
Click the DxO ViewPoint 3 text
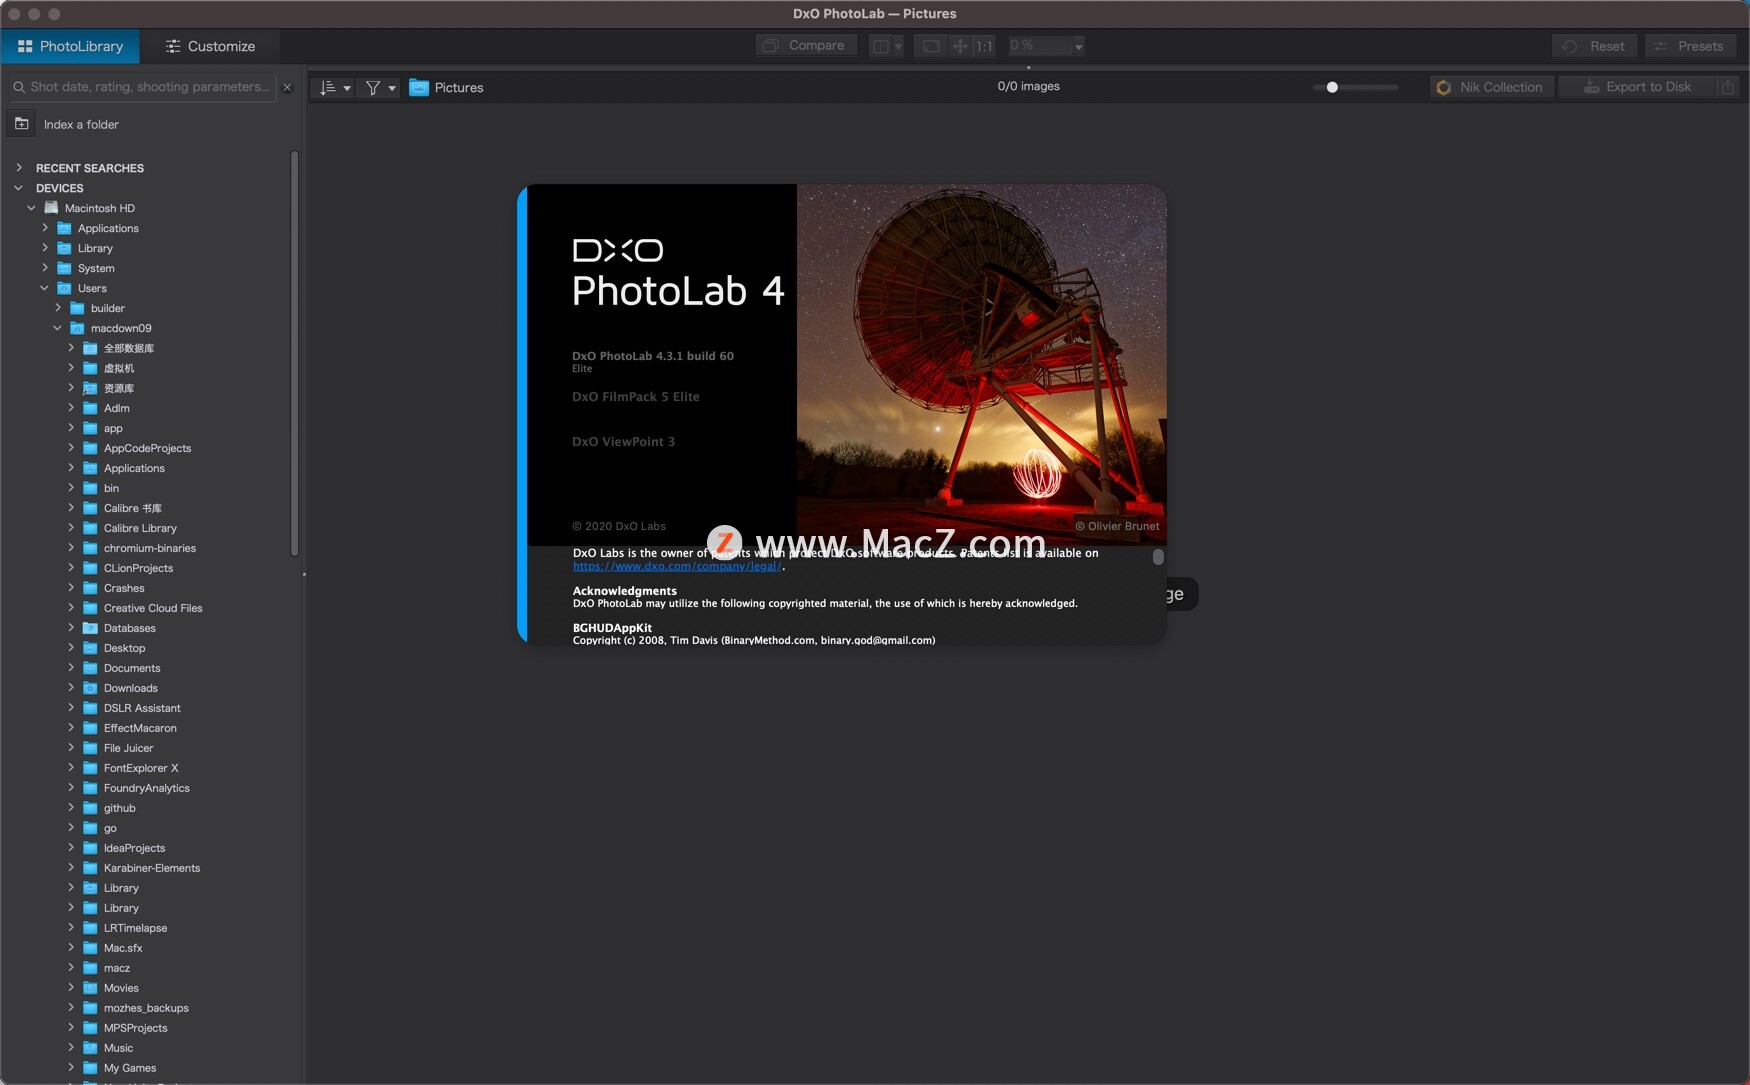point(623,442)
